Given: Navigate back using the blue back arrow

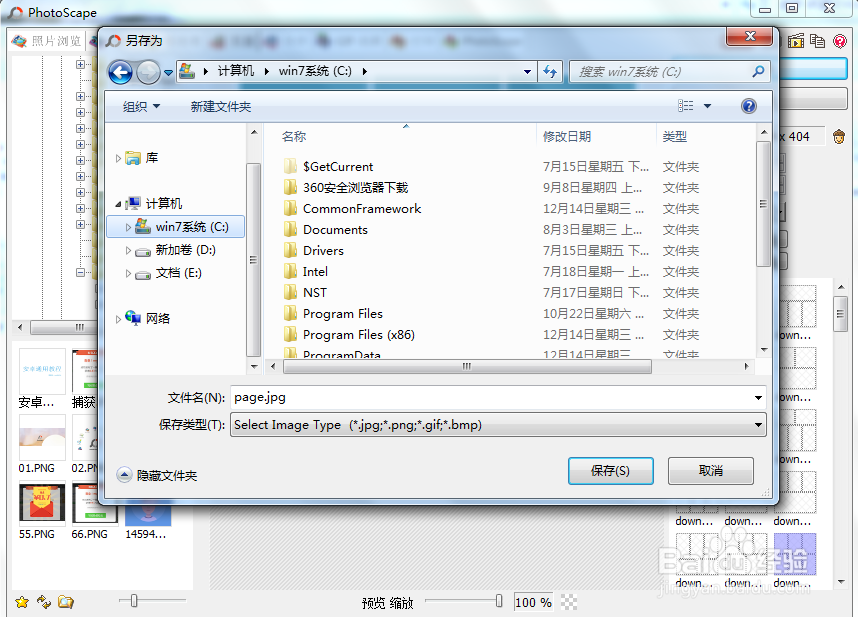Looking at the screenshot, I should 120,71.
